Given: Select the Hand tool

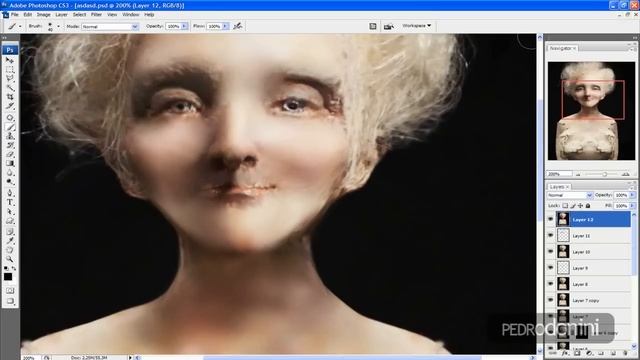Looking at the screenshot, I should click(x=10, y=250).
